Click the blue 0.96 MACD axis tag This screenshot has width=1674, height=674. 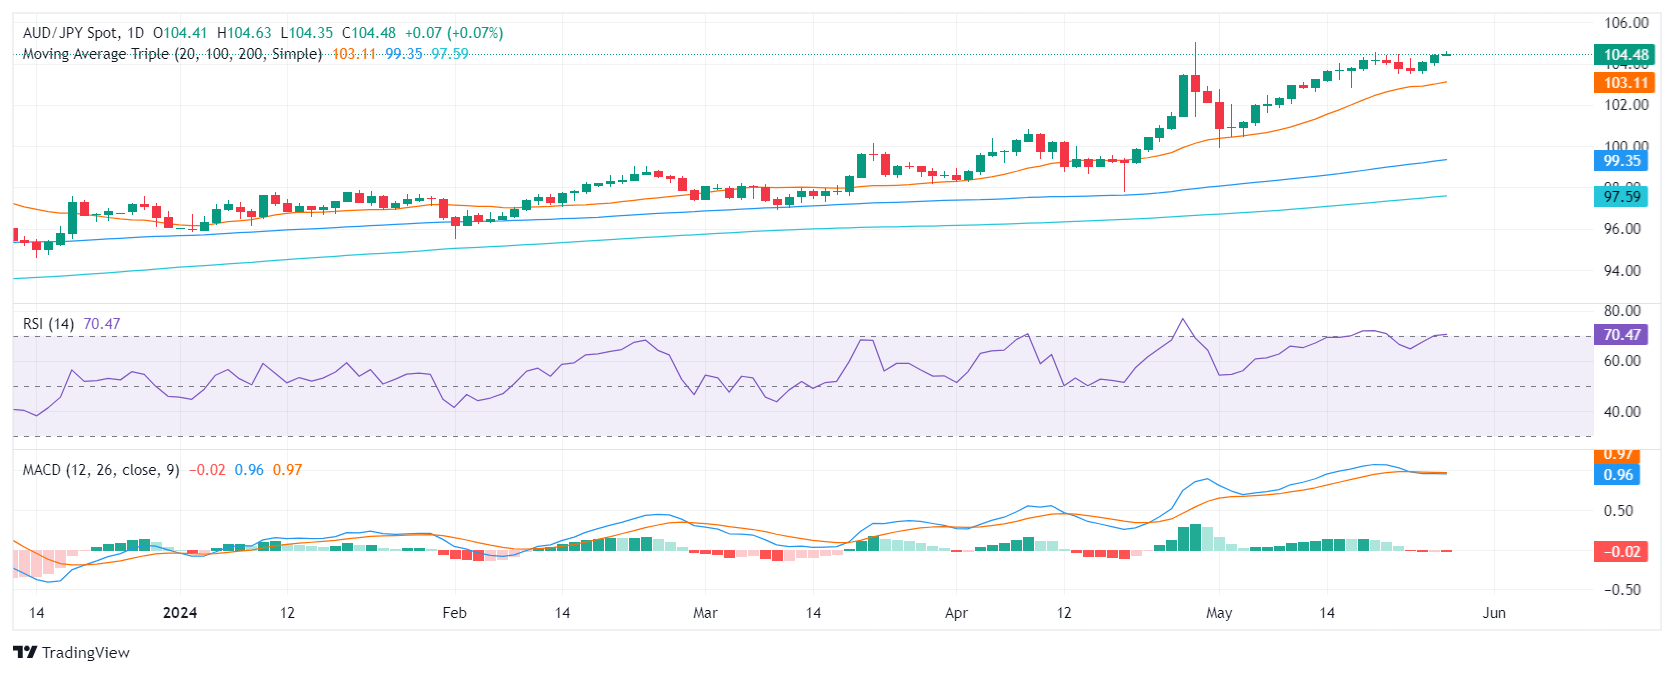[1619, 475]
